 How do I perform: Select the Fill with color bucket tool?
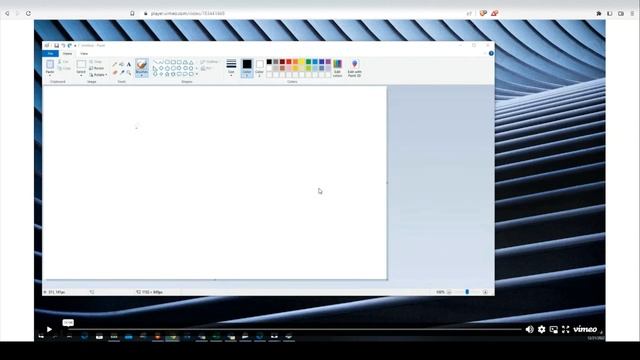coord(122,64)
